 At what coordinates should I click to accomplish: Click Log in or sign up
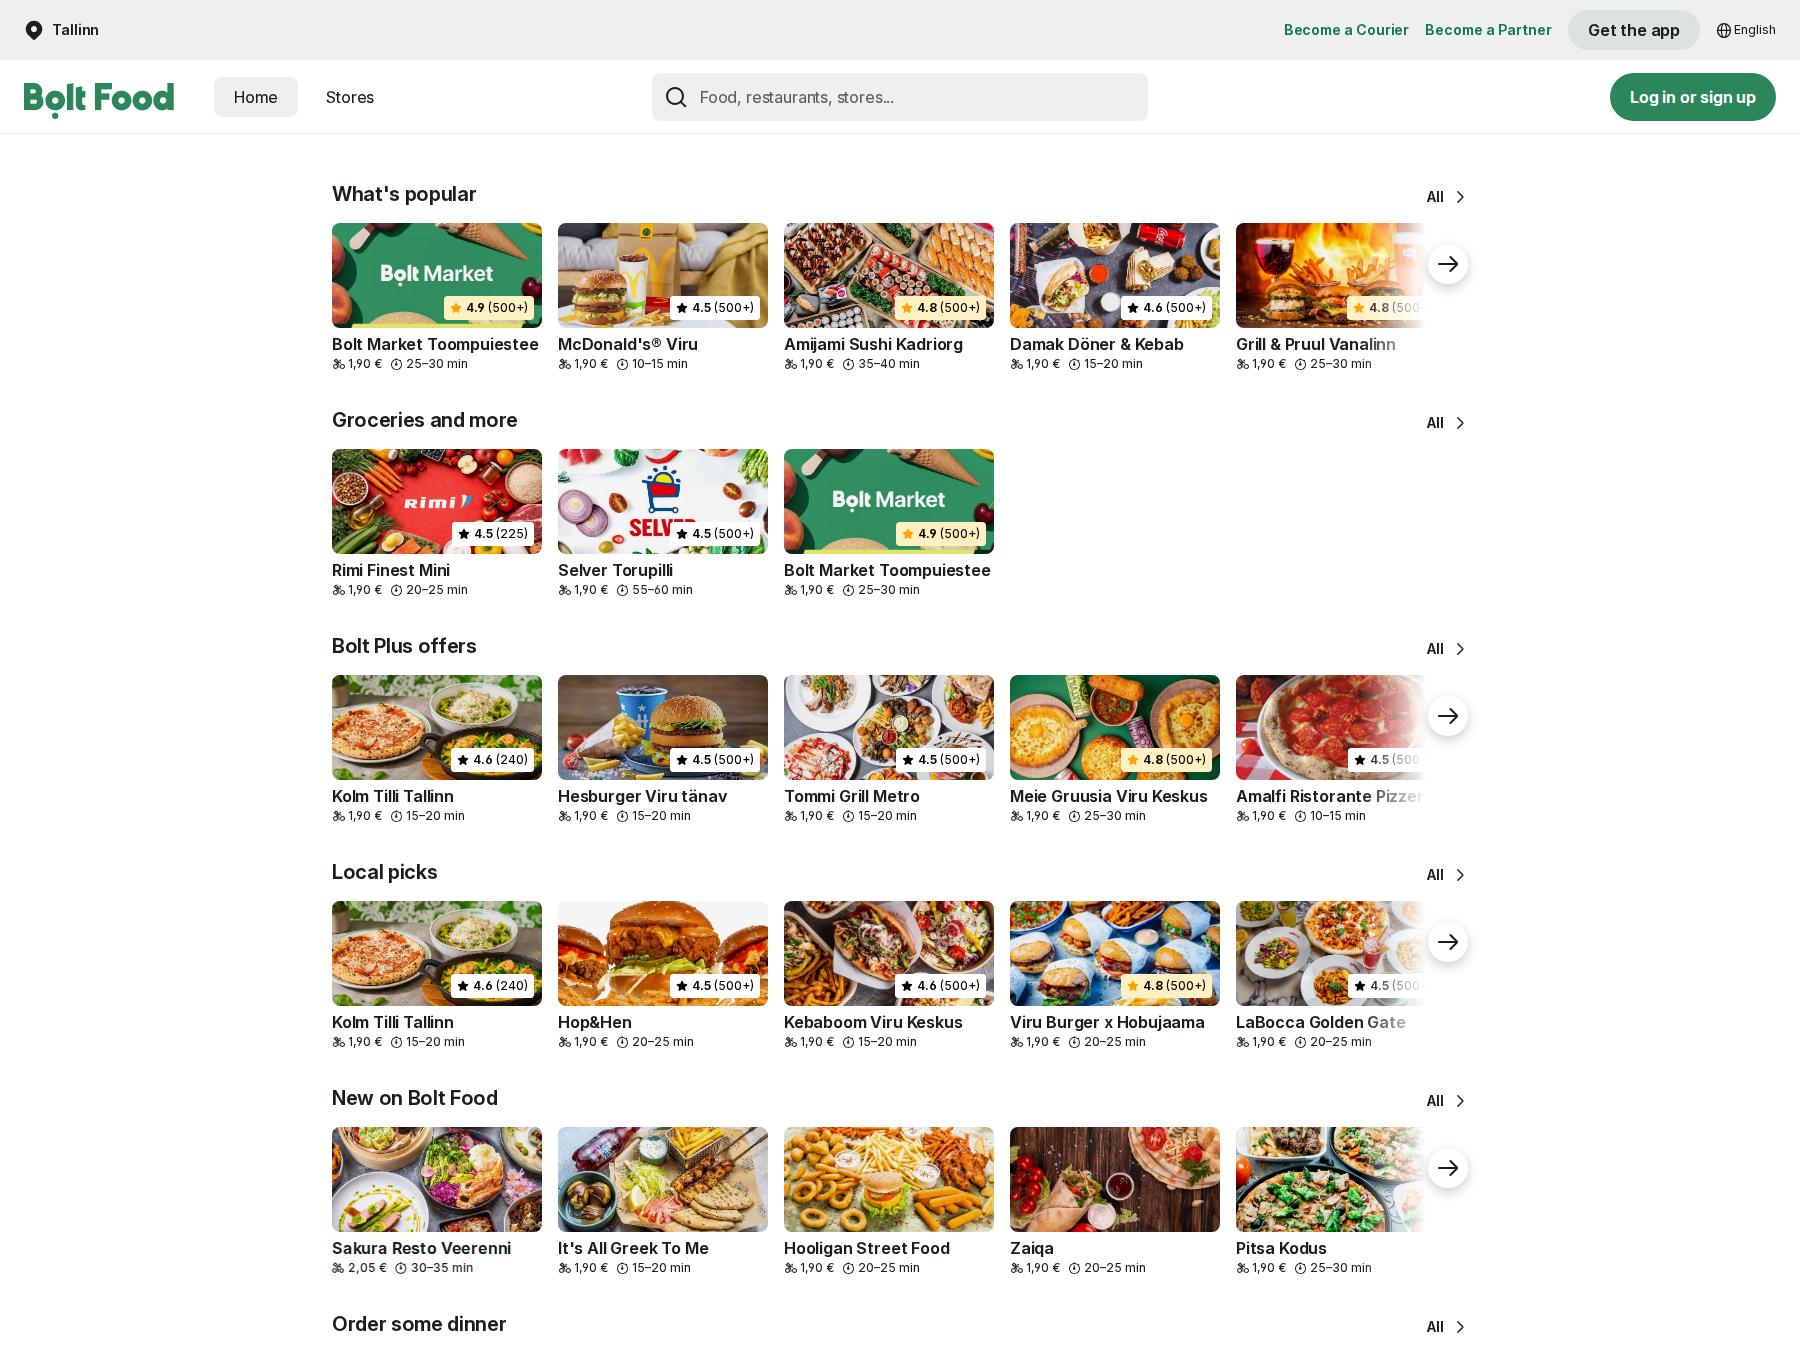pos(1693,97)
